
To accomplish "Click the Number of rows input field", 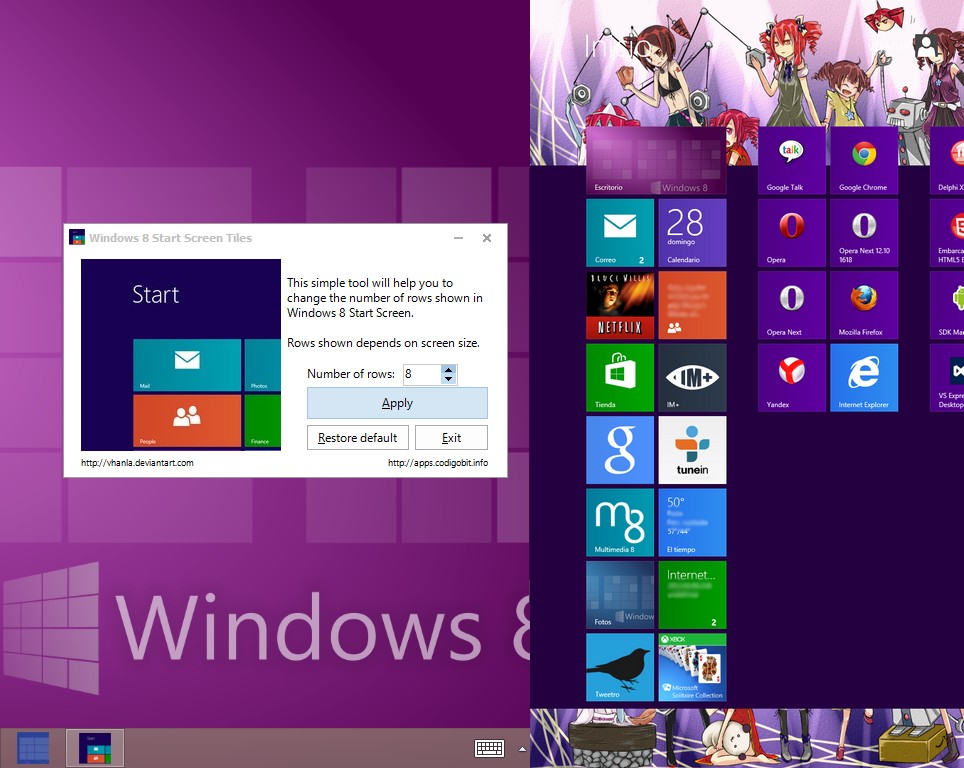I will click(x=422, y=374).
